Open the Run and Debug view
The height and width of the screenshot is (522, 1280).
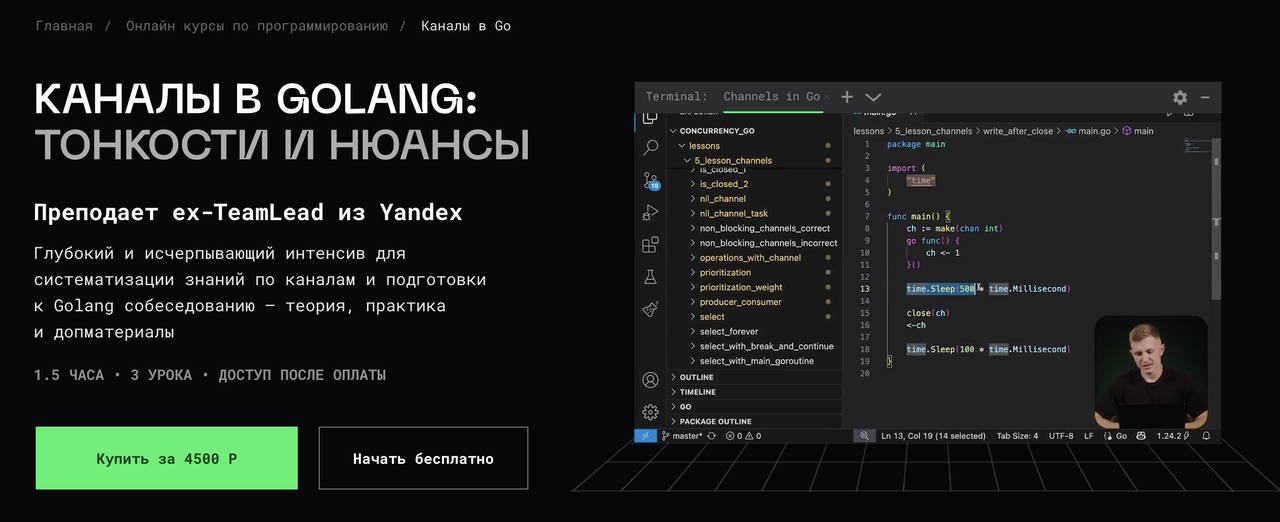point(651,212)
